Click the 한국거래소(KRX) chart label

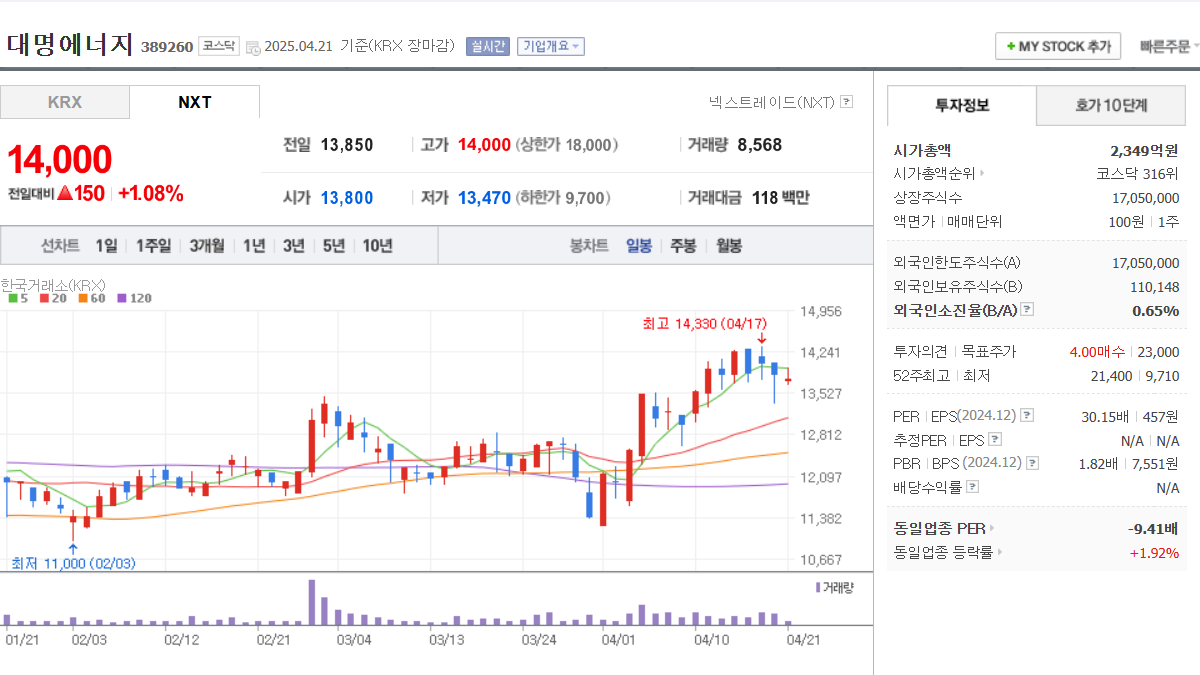(53, 284)
